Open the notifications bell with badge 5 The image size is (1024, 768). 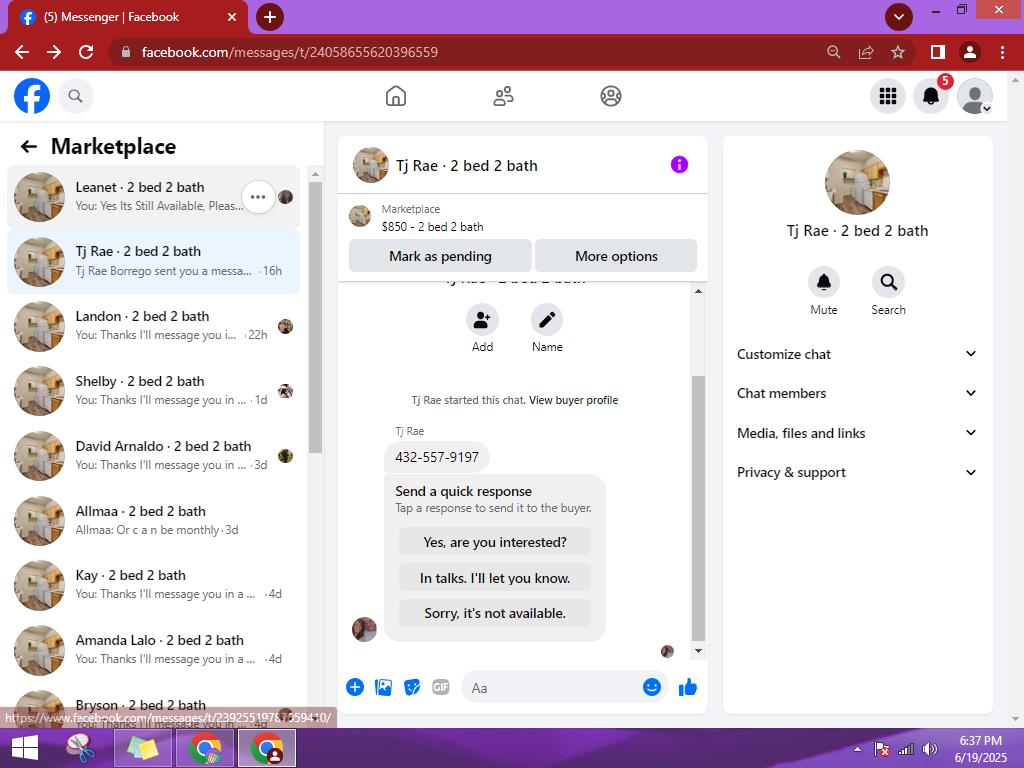pos(931,96)
